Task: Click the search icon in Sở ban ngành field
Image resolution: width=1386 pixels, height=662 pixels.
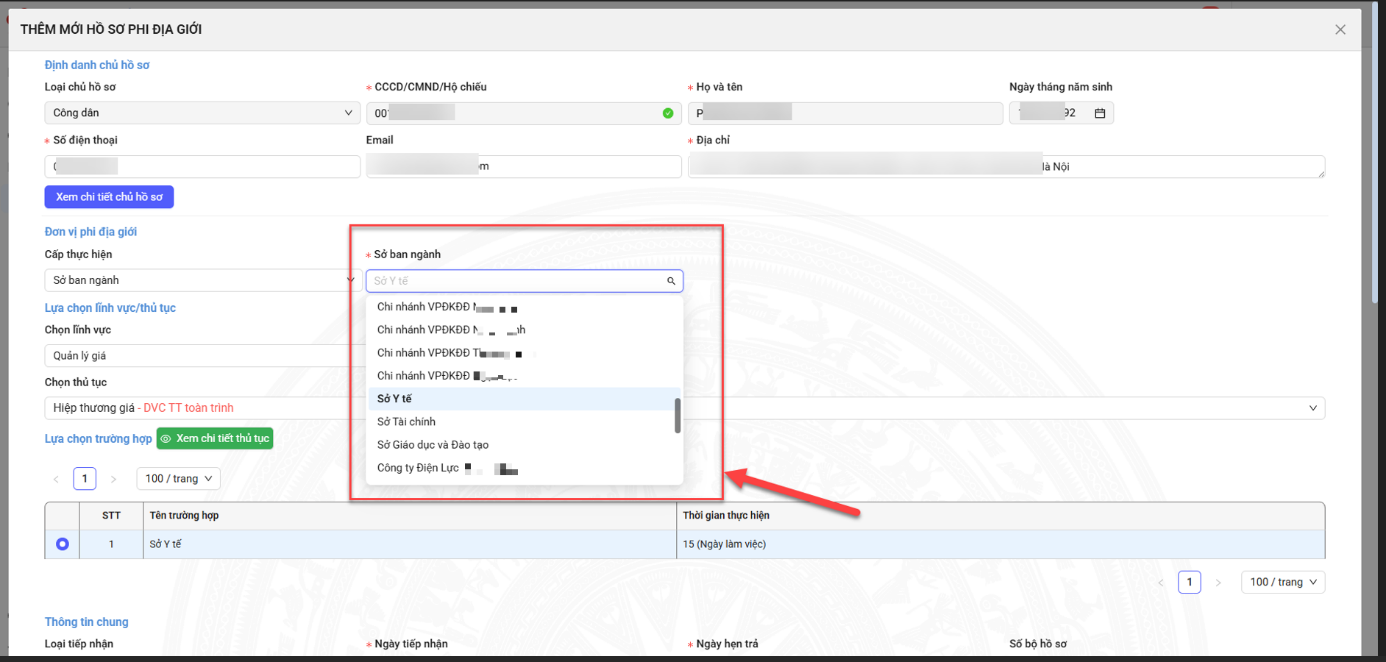Action: coord(671,281)
